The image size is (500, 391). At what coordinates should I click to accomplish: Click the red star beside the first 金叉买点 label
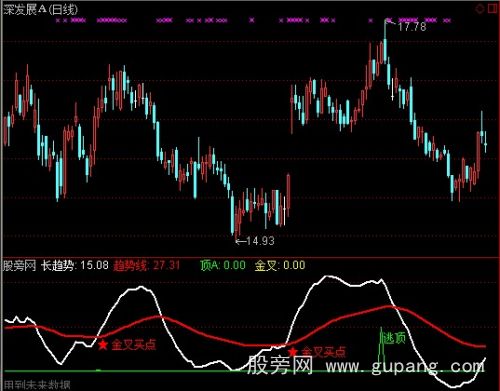pyautogui.click(x=103, y=345)
